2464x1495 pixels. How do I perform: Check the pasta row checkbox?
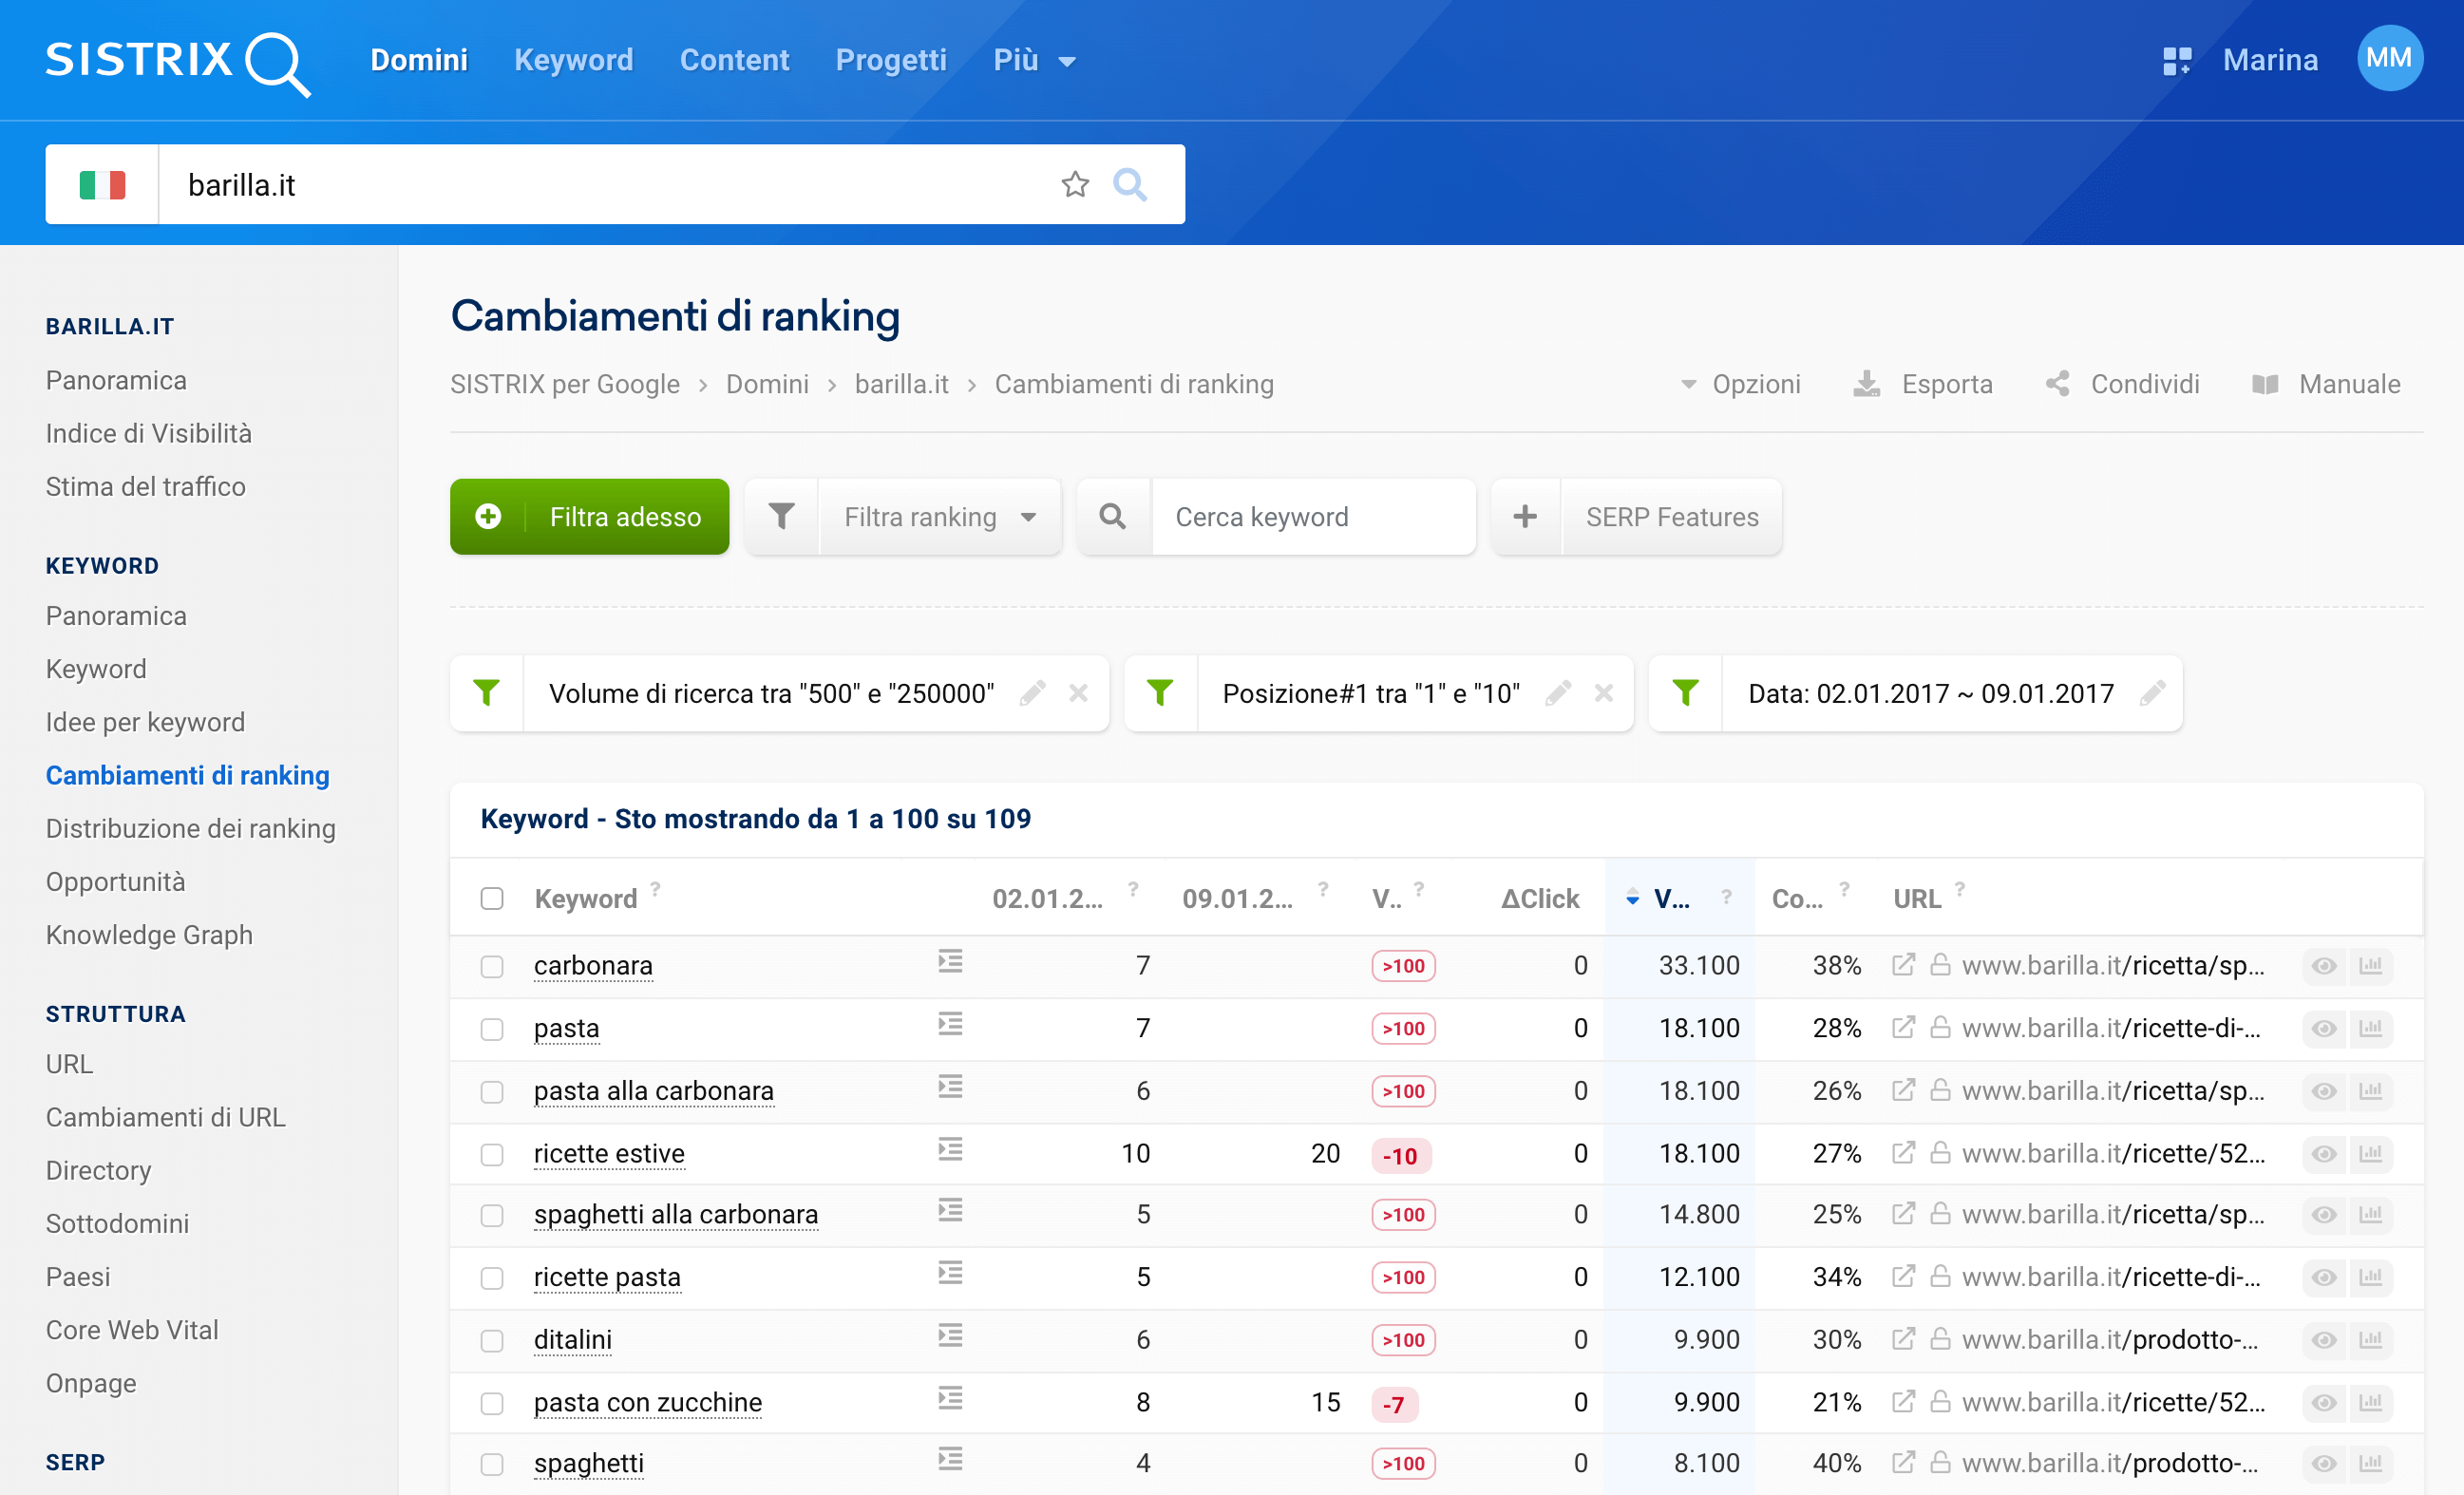(x=491, y=1029)
